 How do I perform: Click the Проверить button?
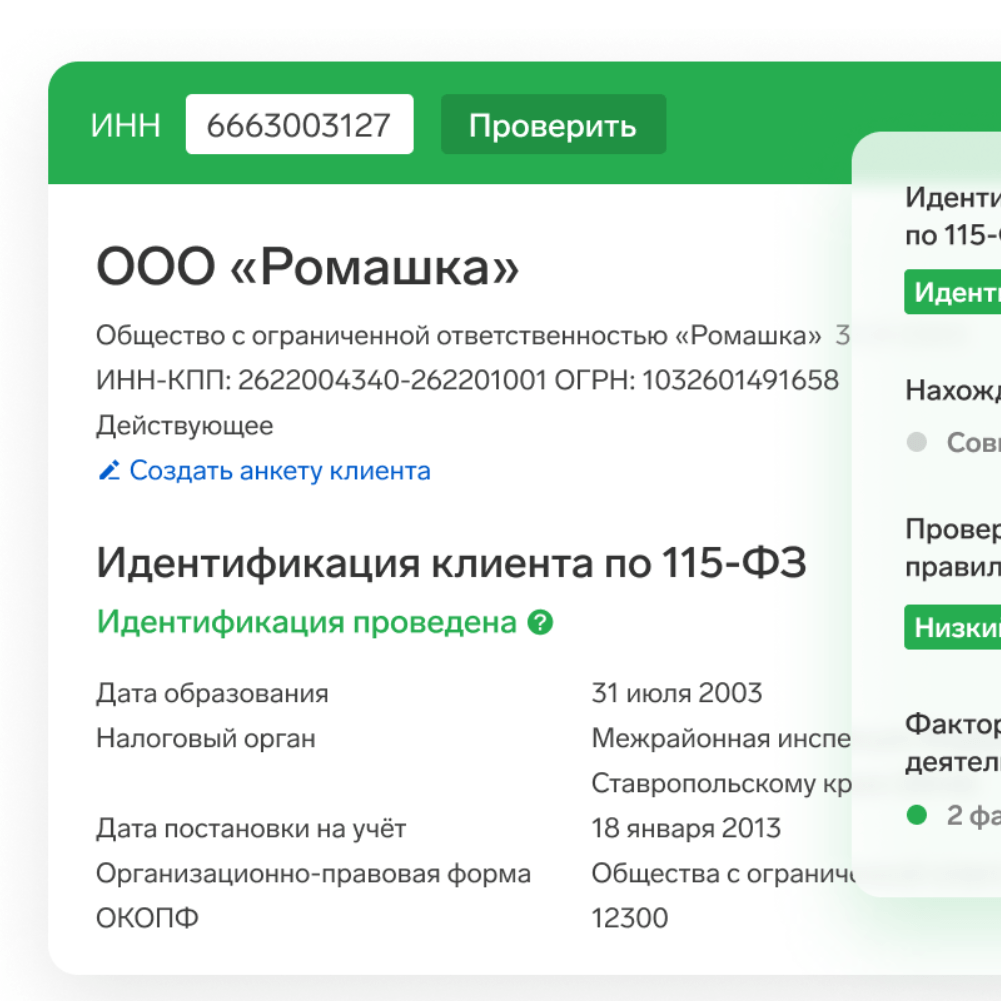click(553, 124)
